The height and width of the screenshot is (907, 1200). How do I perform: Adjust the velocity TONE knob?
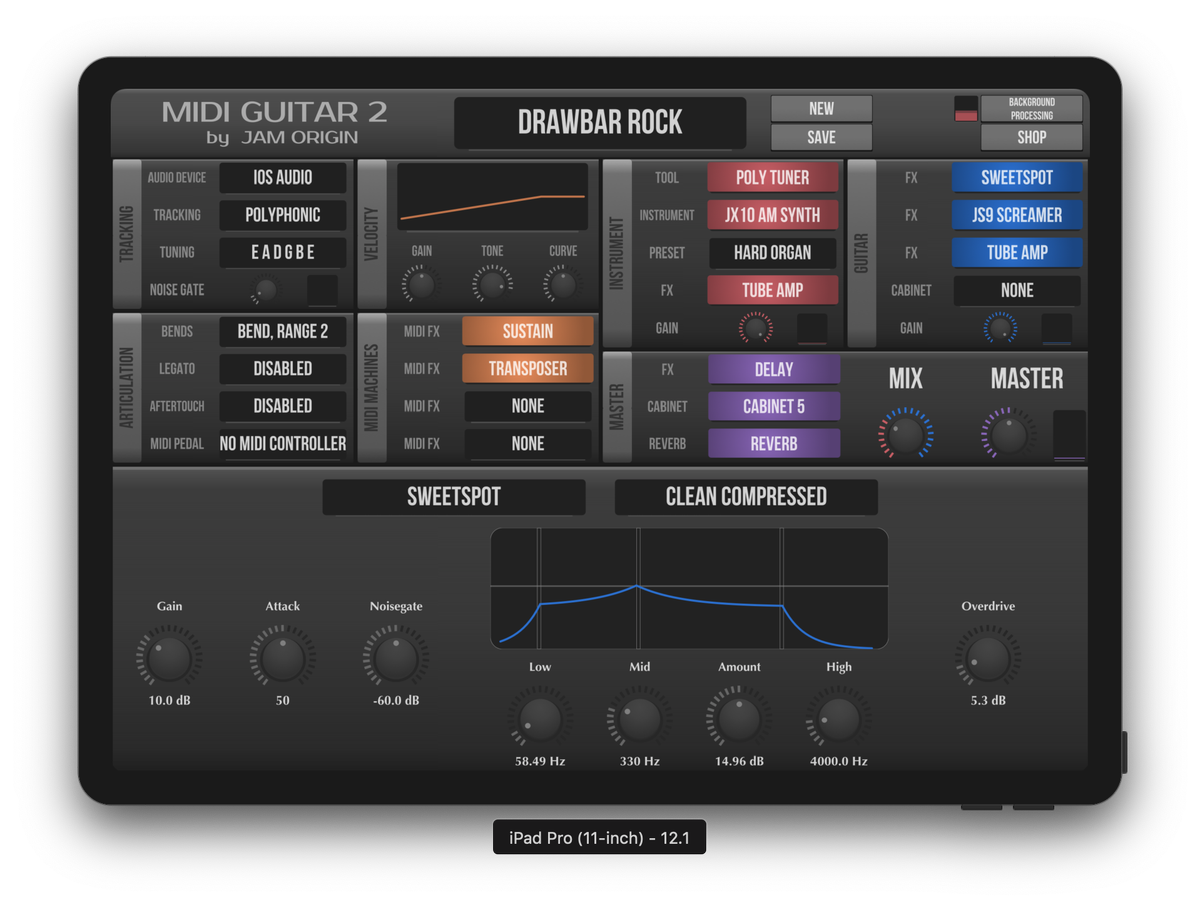coord(492,285)
